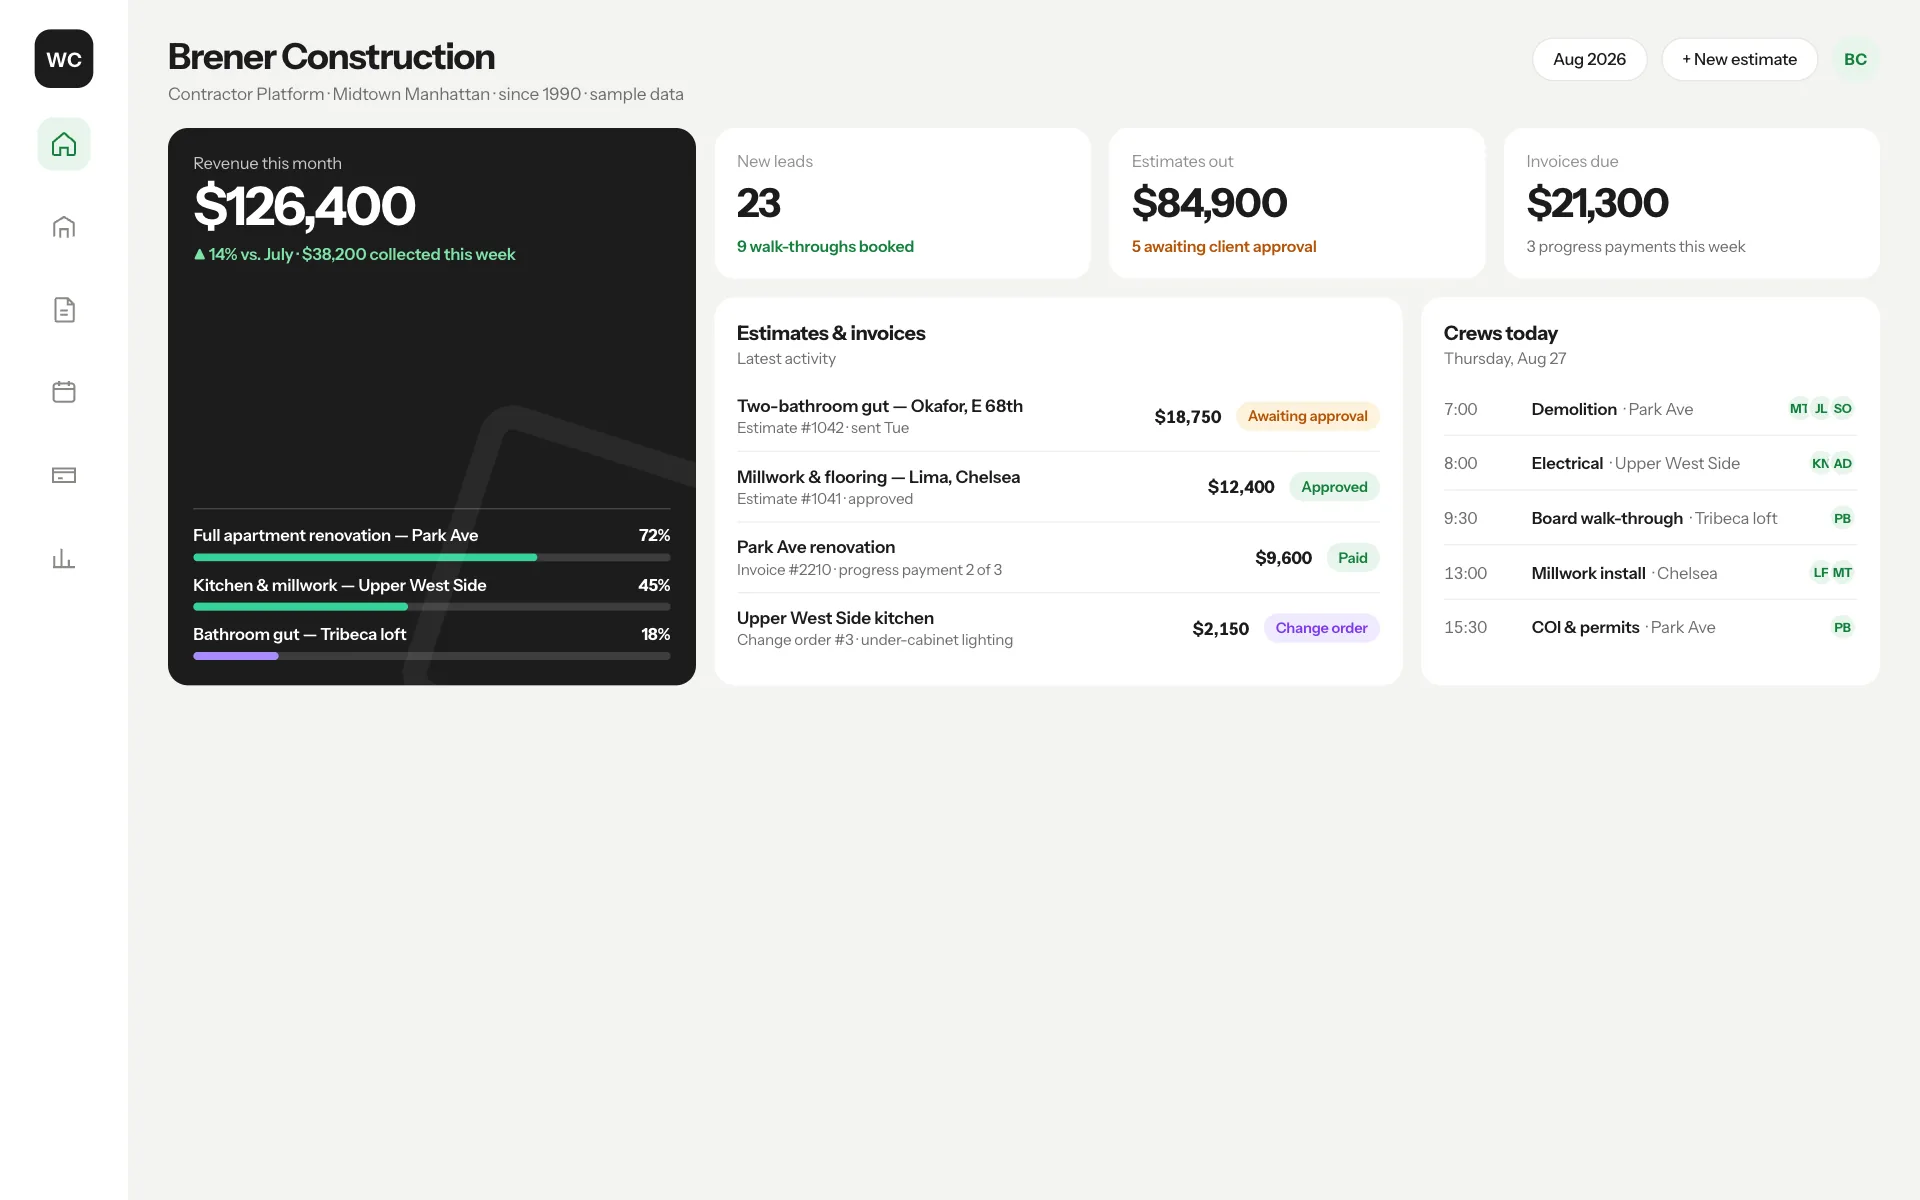Open the BC user avatar
The image size is (1920, 1200).
[1855, 59]
